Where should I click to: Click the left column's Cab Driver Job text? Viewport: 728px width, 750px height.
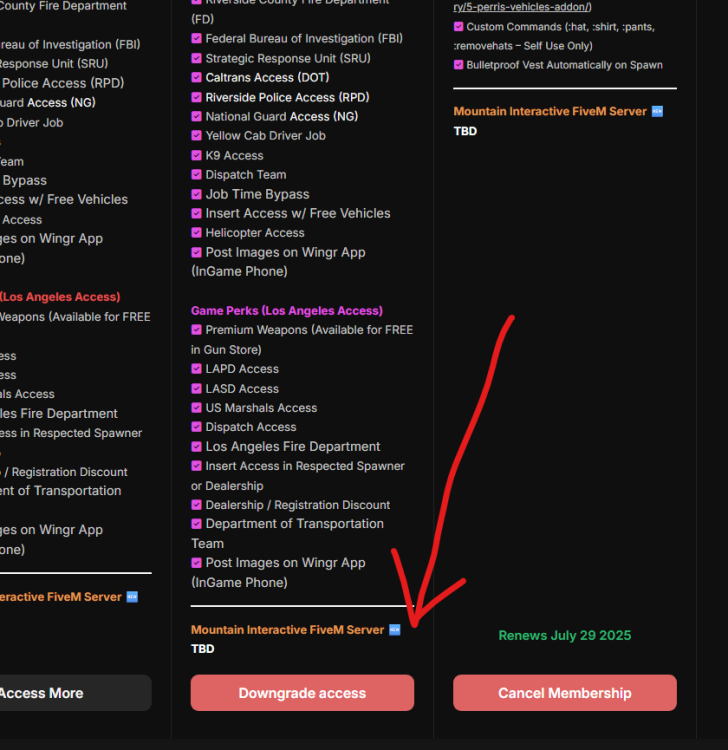tap(32, 122)
